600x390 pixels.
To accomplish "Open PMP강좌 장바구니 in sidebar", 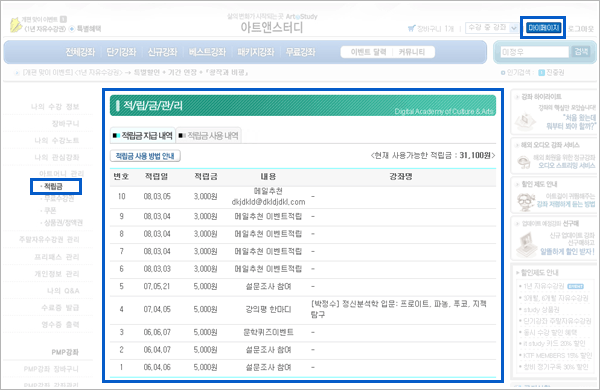I will point(51,369).
